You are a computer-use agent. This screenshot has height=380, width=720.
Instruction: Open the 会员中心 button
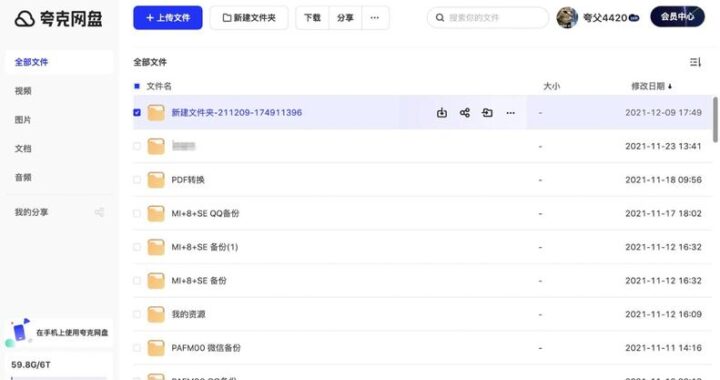pyautogui.click(x=677, y=17)
